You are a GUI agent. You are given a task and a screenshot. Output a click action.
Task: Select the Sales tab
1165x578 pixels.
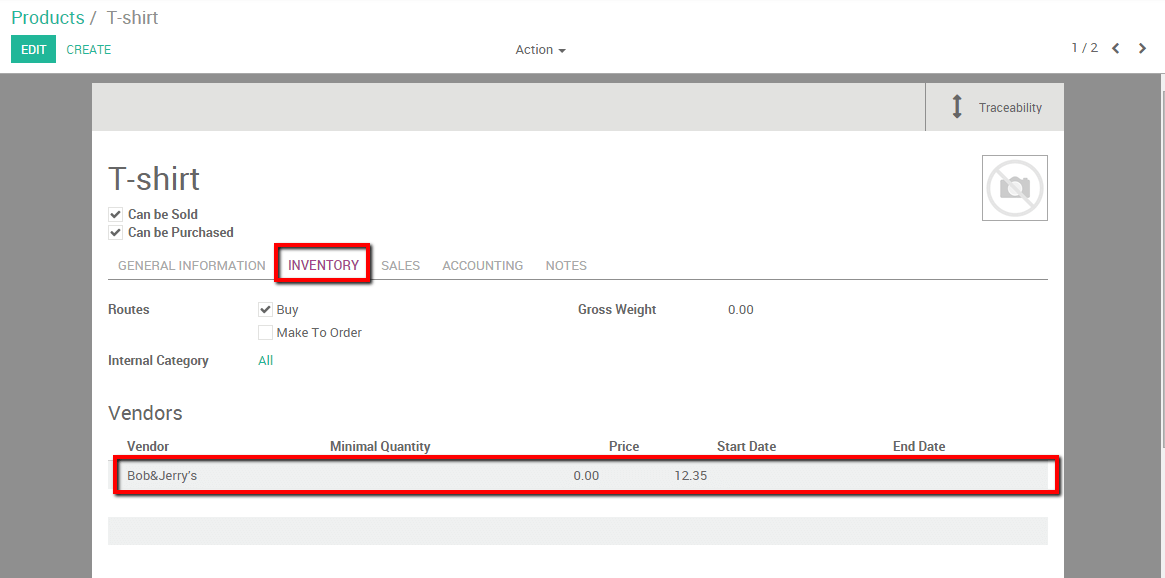click(400, 265)
